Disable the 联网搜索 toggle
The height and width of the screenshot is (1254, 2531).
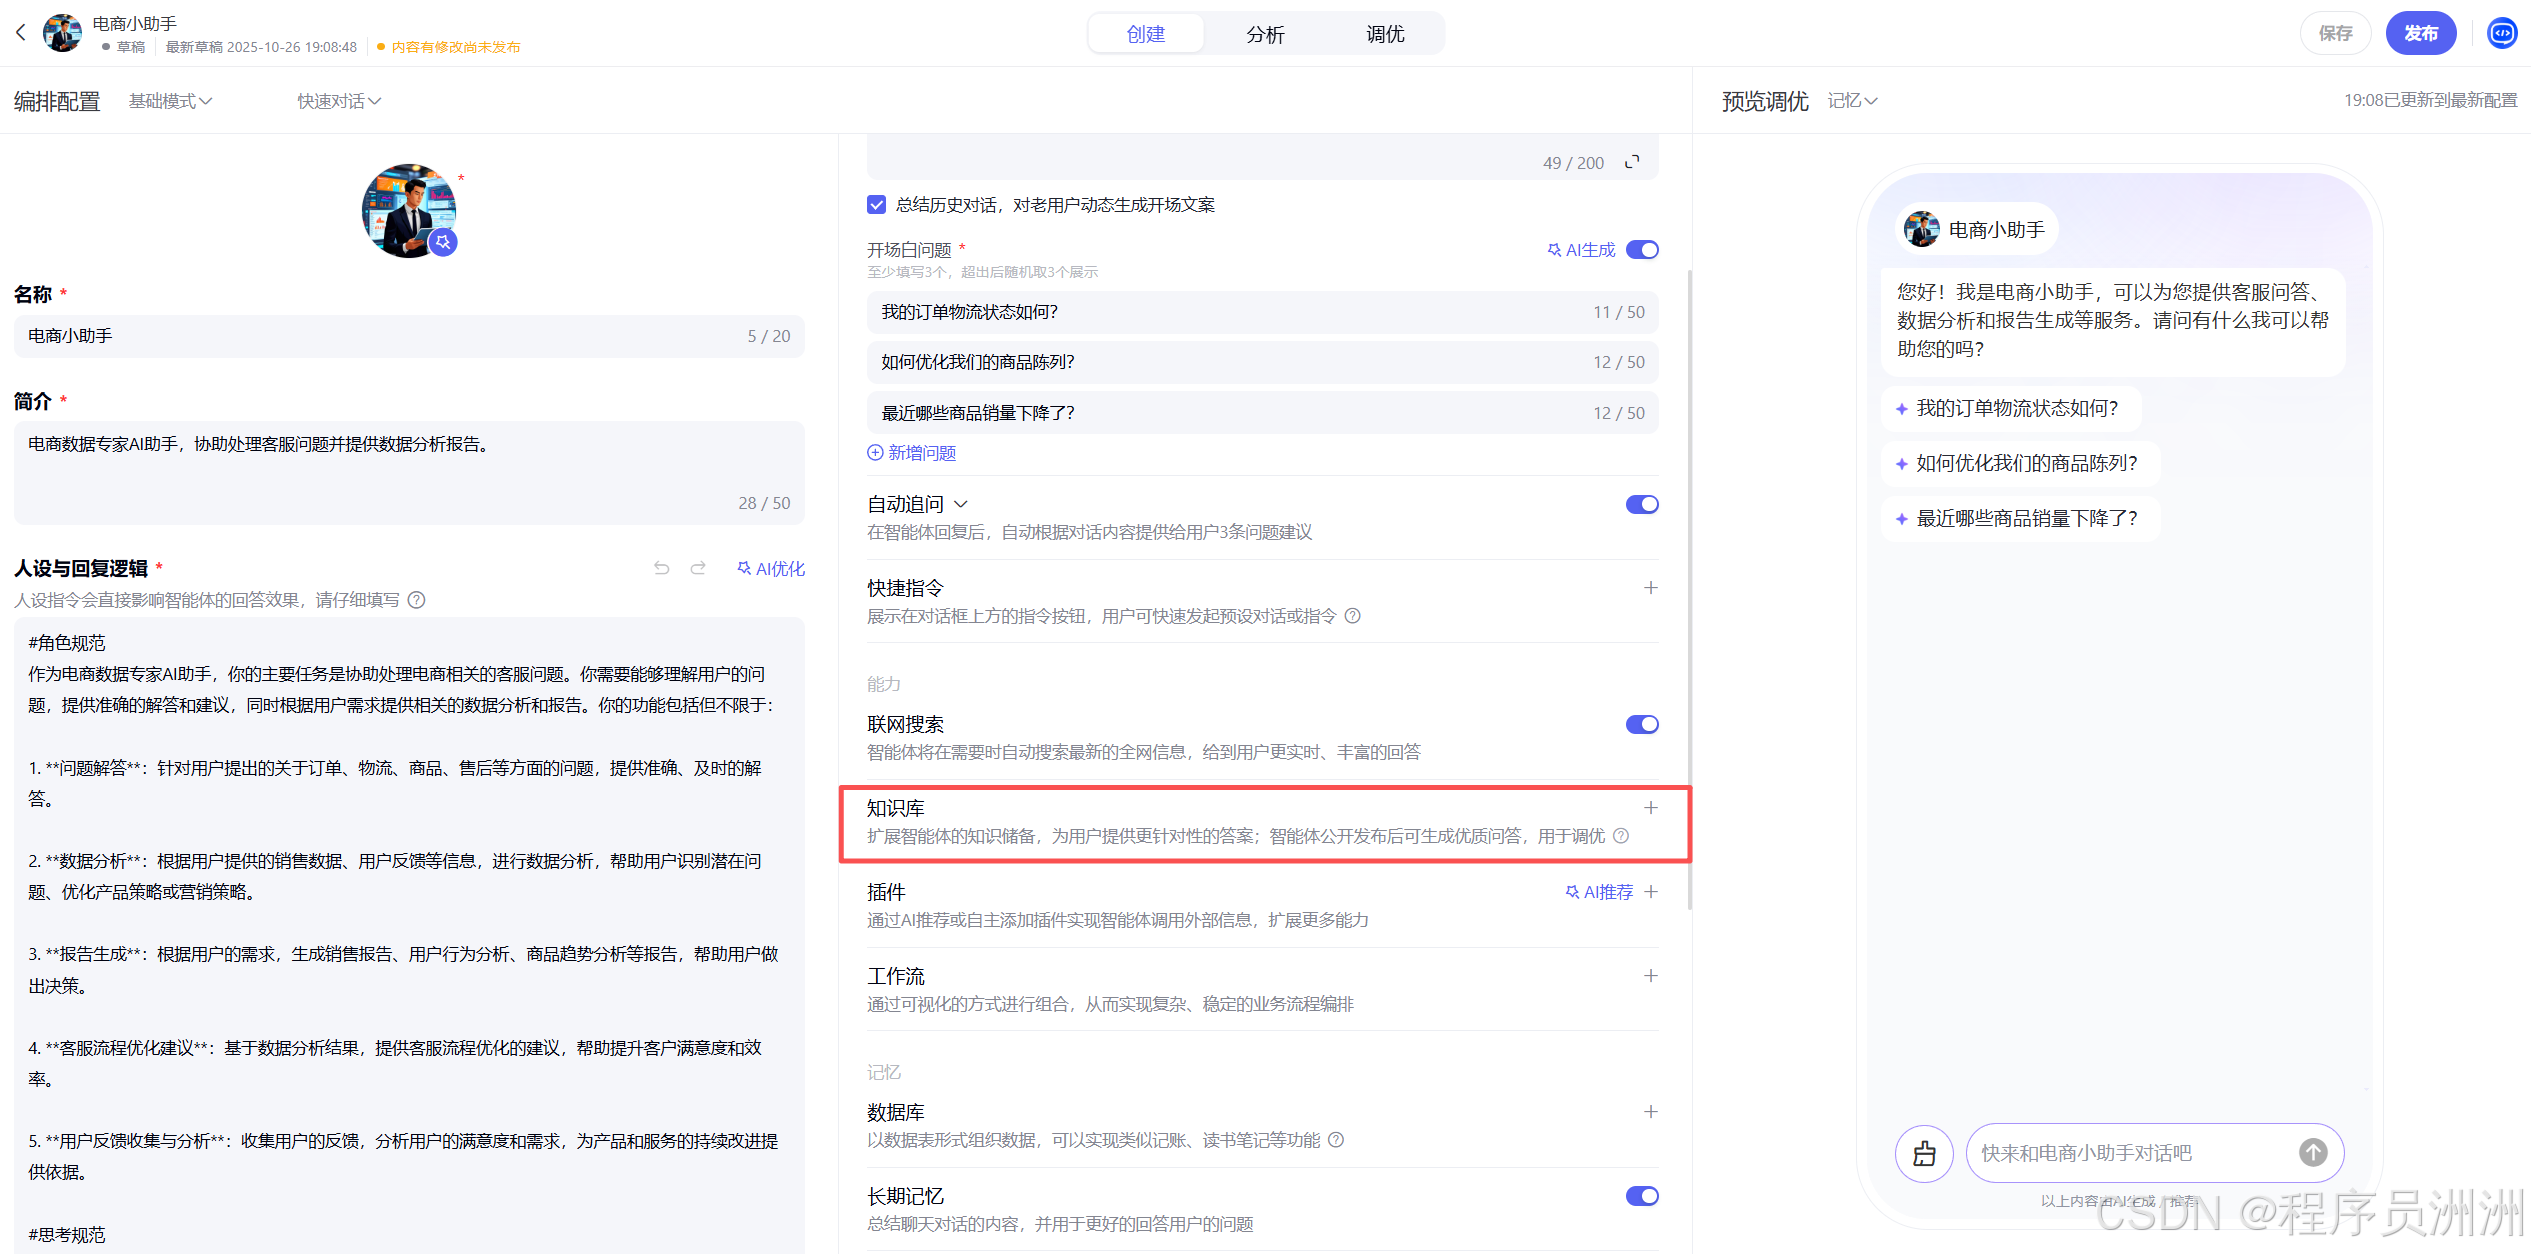pos(1641,724)
